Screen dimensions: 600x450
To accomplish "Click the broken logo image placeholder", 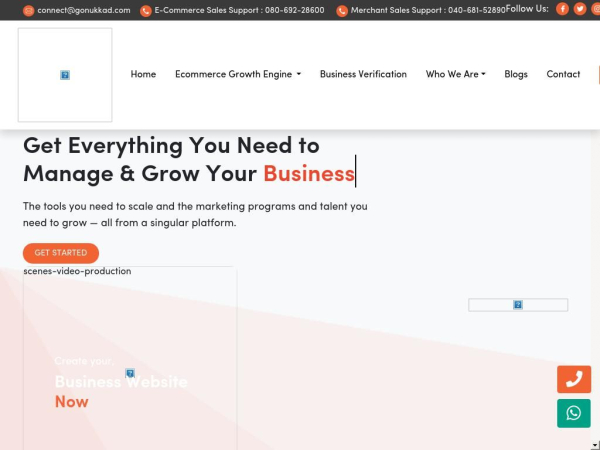I will [x=65, y=75].
